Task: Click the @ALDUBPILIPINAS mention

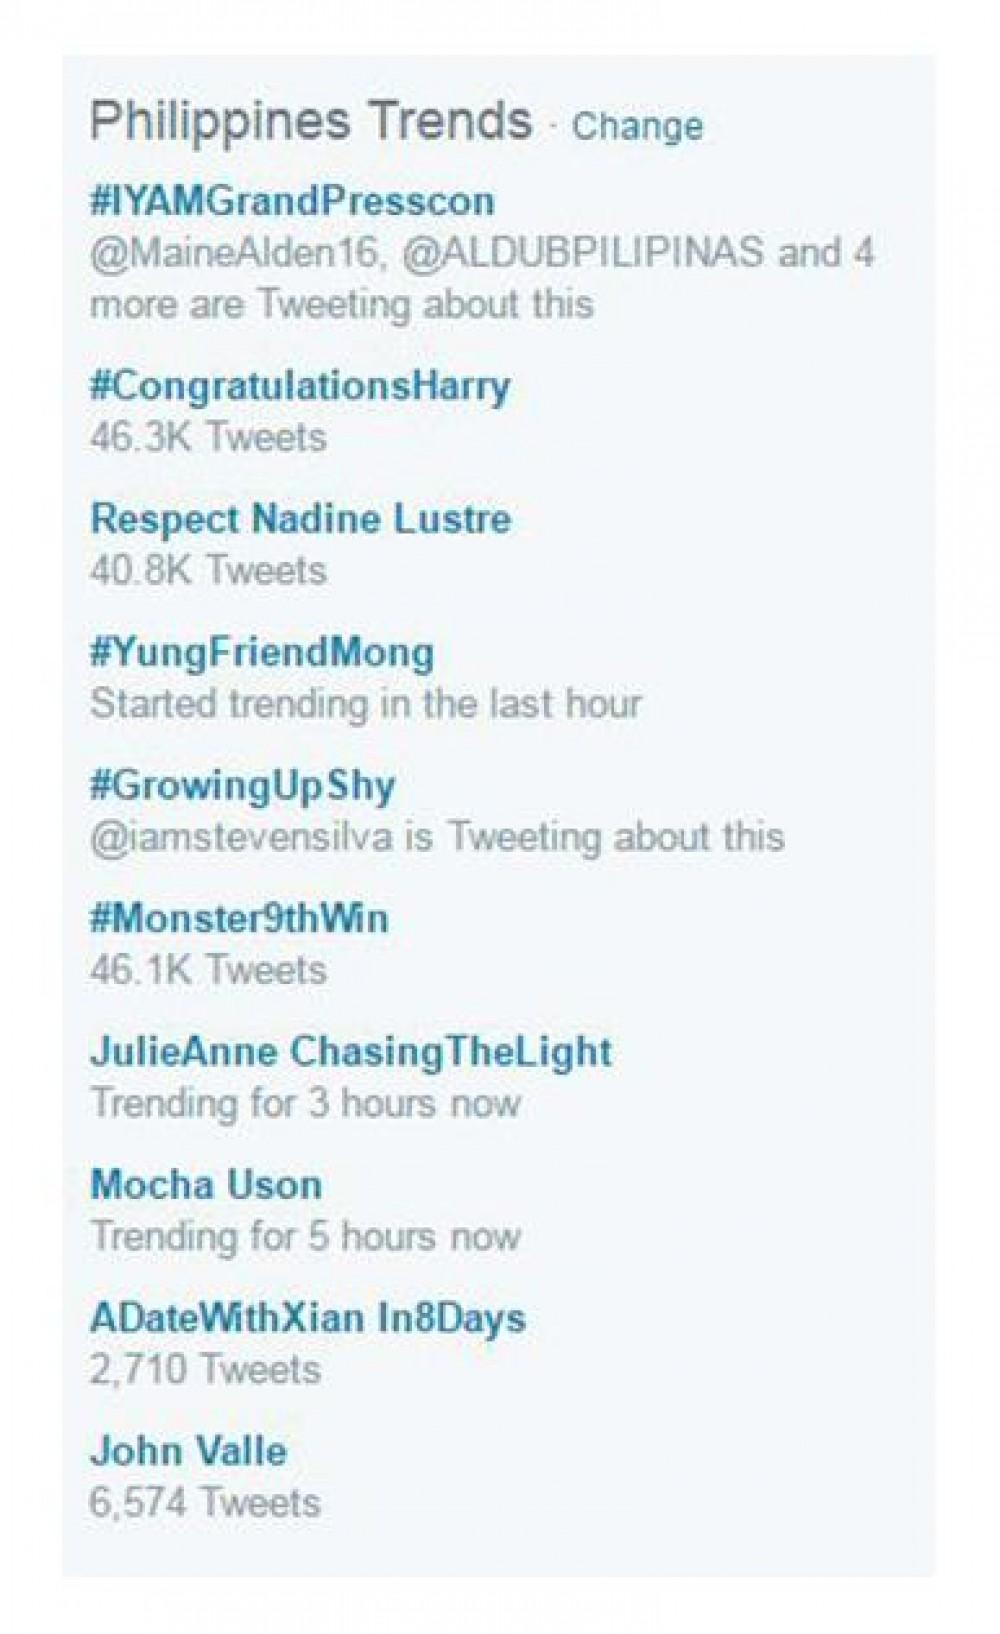Action: click(x=582, y=252)
